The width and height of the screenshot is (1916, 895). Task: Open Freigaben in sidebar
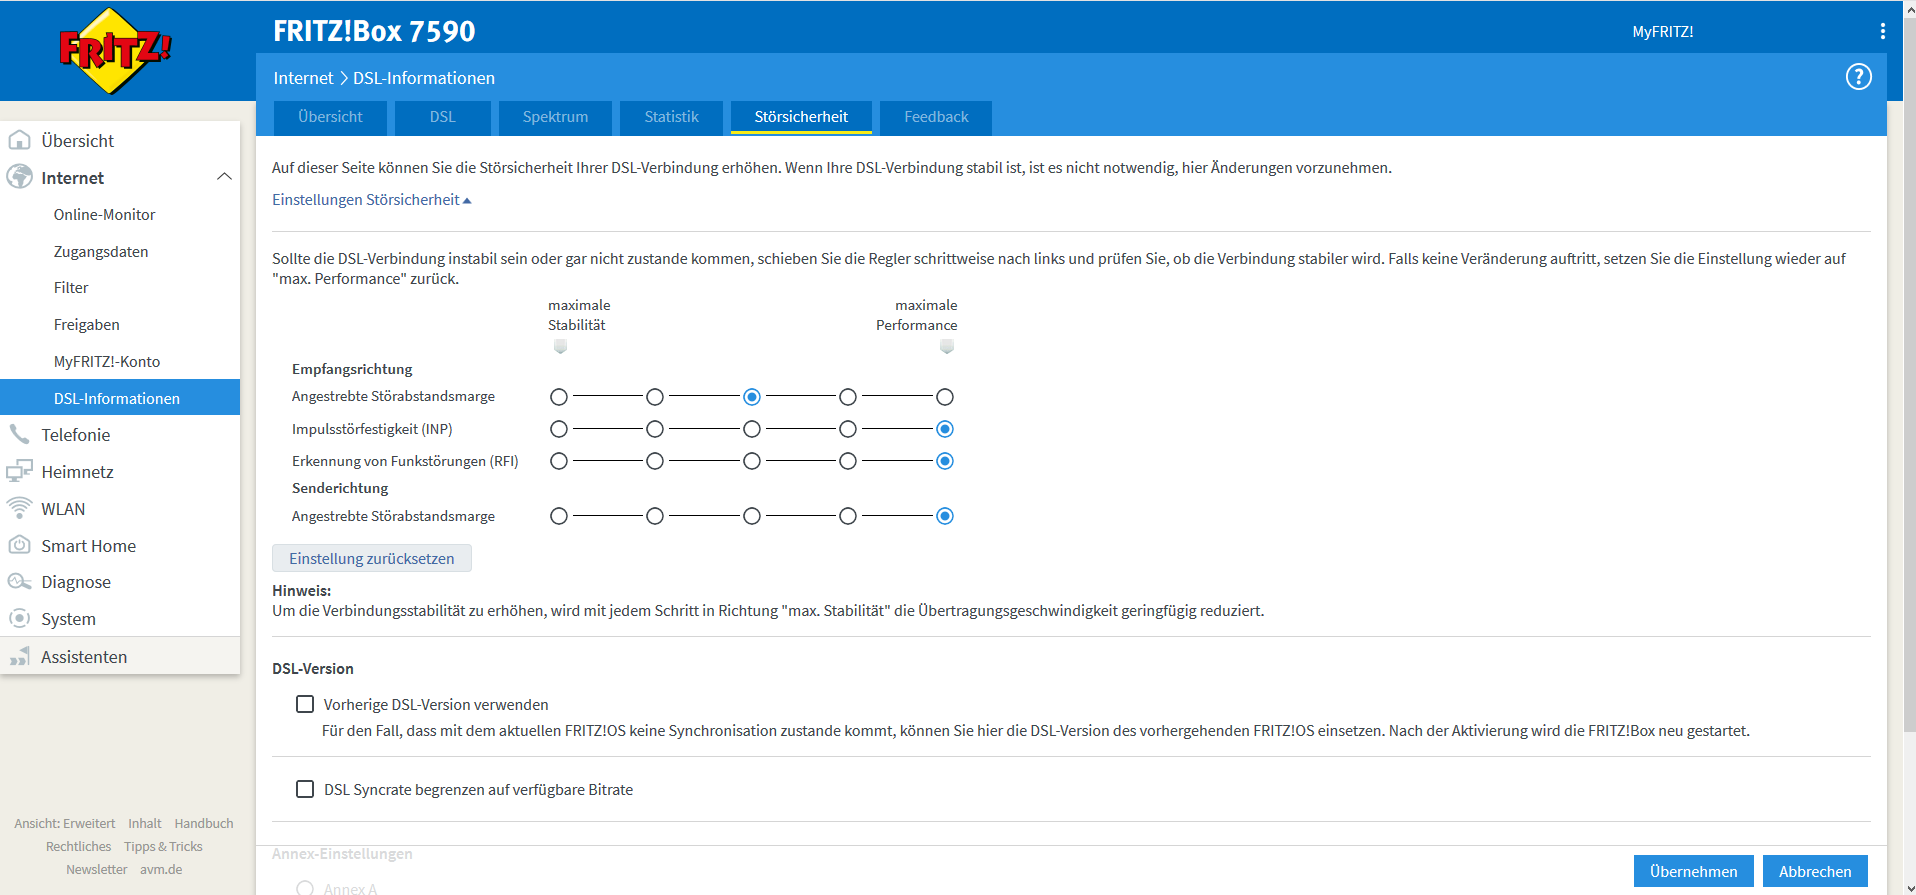[x=87, y=324]
